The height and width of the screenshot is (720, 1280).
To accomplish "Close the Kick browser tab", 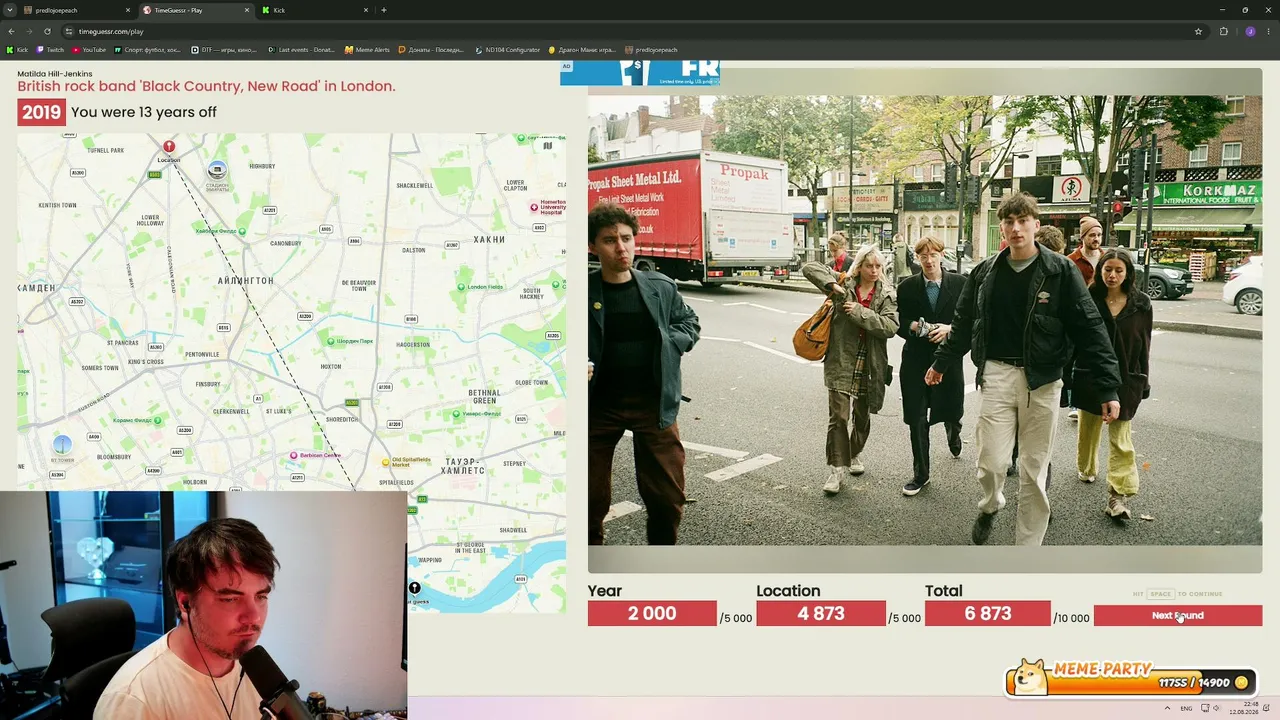I will pos(366,10).
